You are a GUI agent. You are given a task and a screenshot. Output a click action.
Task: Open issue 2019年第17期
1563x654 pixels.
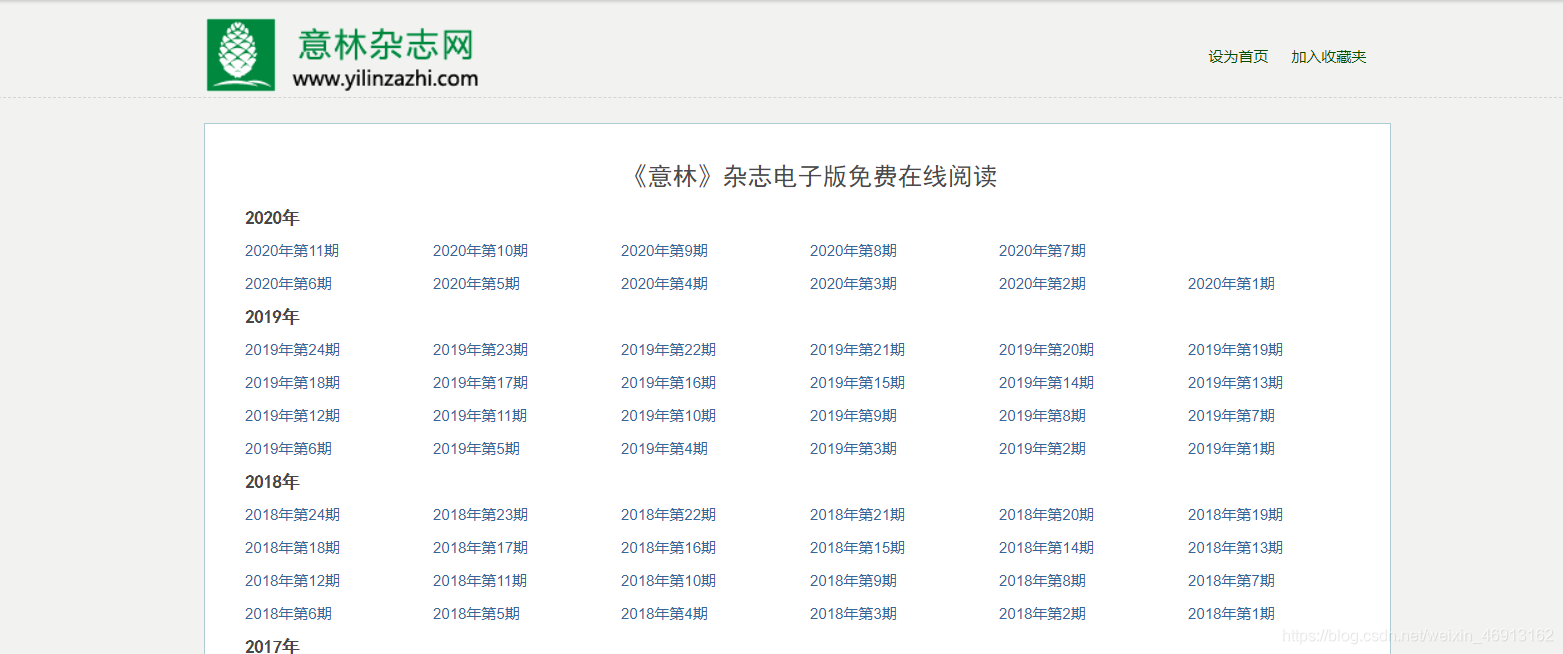pyautogui.click(x=480, y=383)
